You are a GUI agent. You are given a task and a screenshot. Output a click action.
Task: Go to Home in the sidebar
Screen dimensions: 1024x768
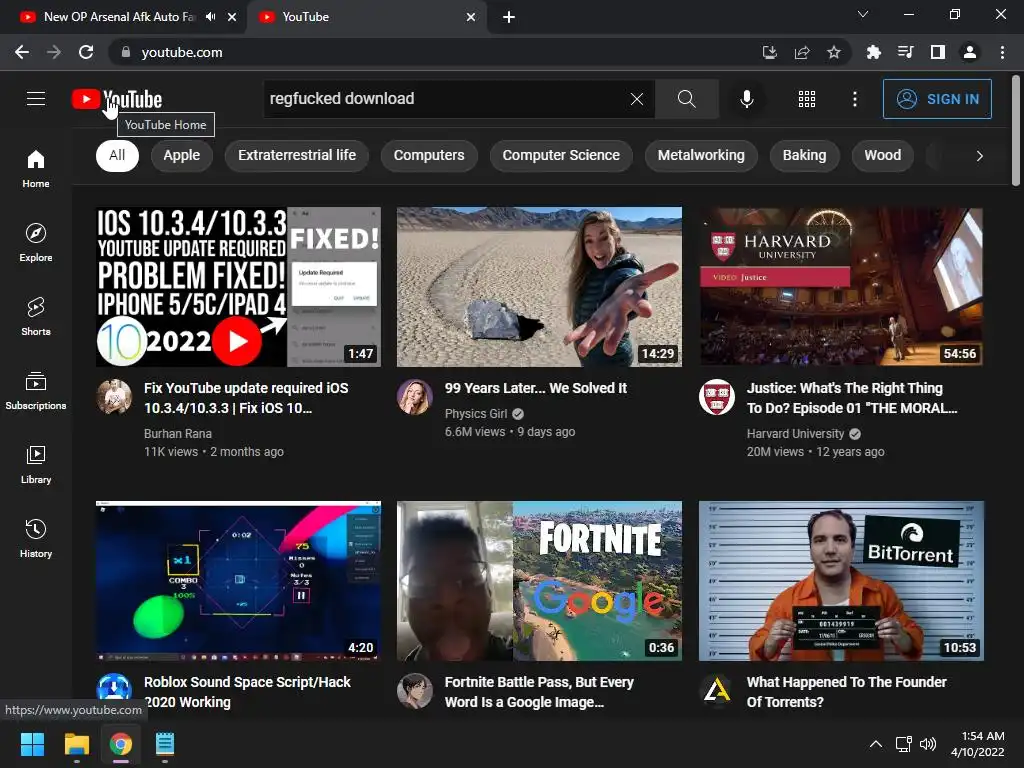(x=36, y=169)
